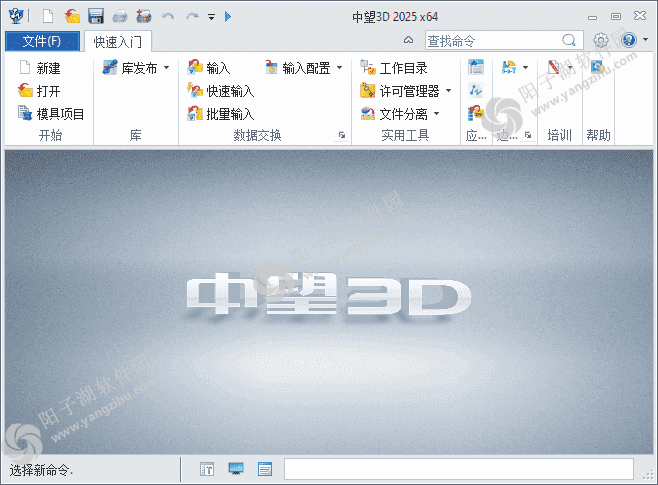Click 新建 to create a new file

(x=40, y=68)
